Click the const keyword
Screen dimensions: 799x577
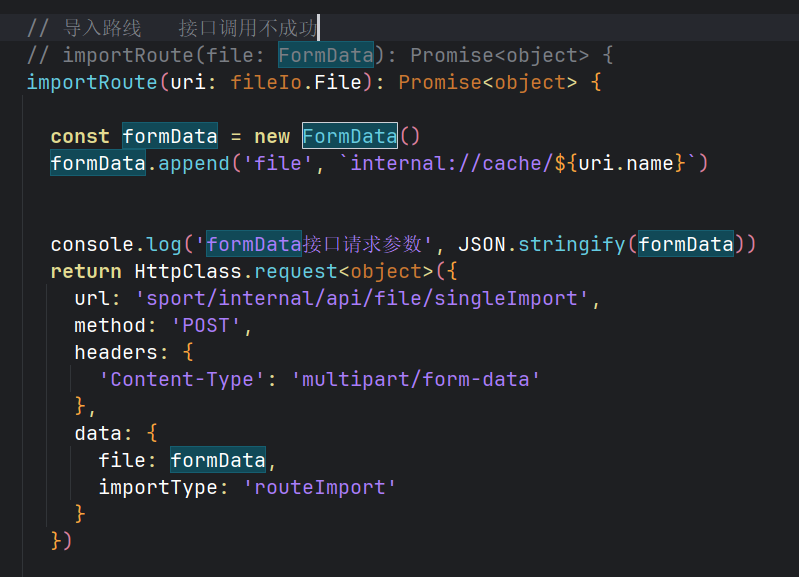tap(80, 136)
